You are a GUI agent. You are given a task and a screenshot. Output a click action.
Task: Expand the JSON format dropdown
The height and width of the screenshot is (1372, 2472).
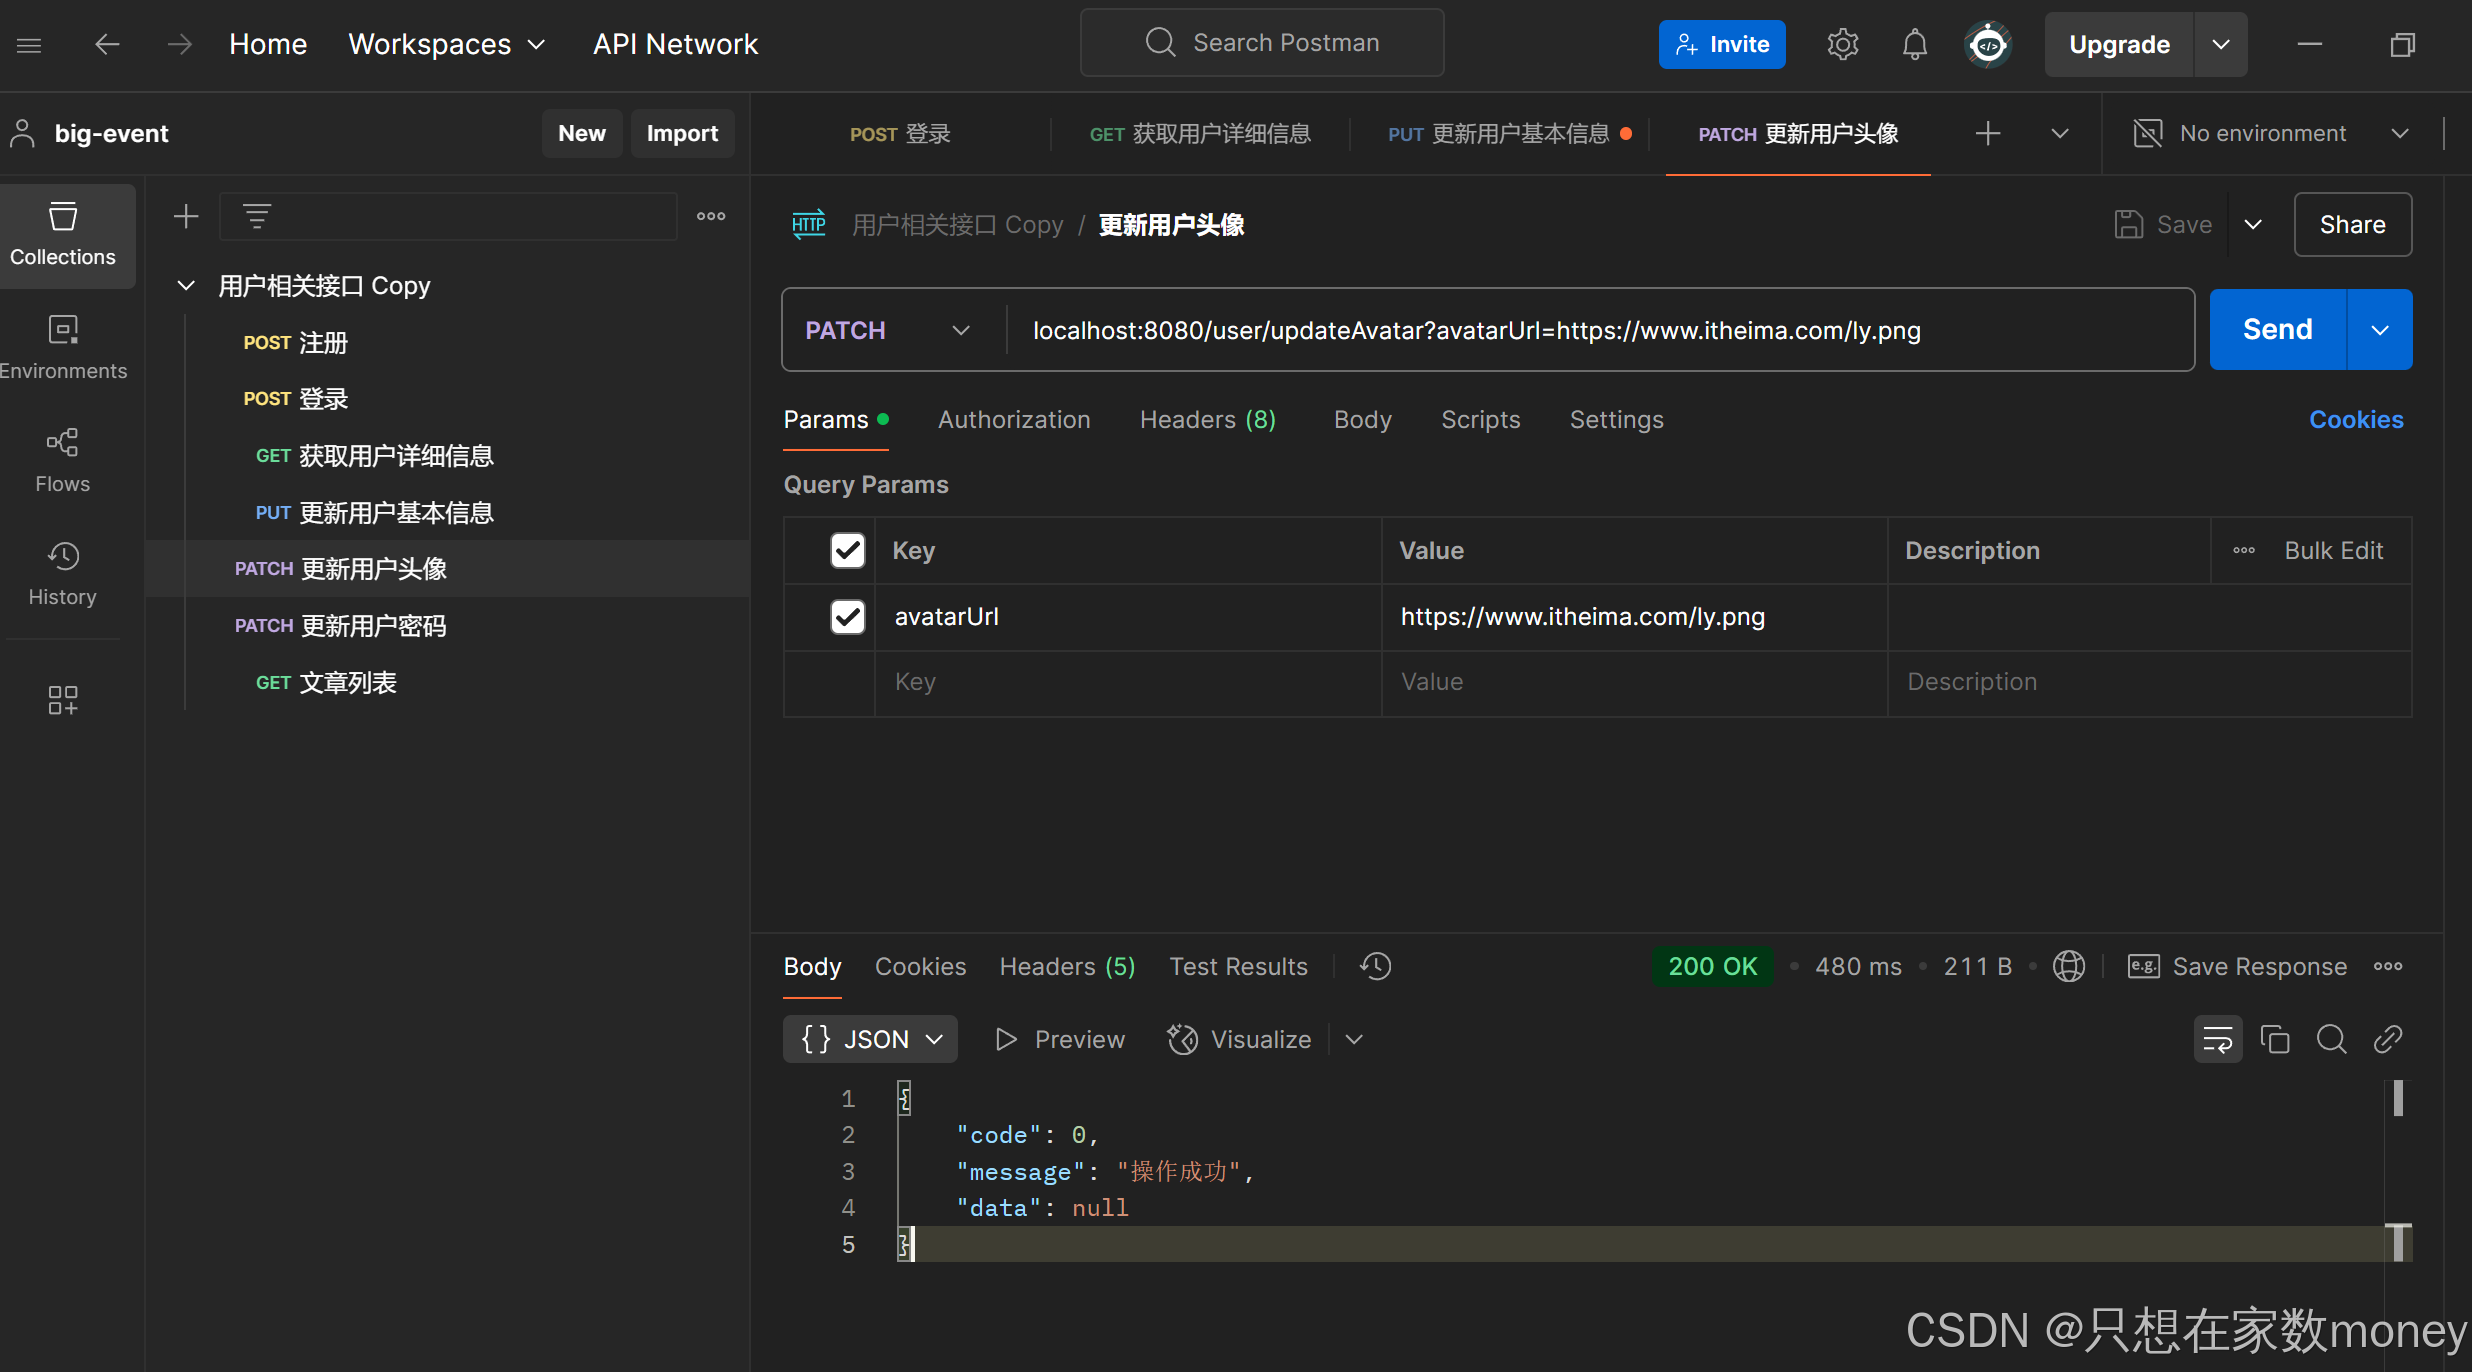870,1040
